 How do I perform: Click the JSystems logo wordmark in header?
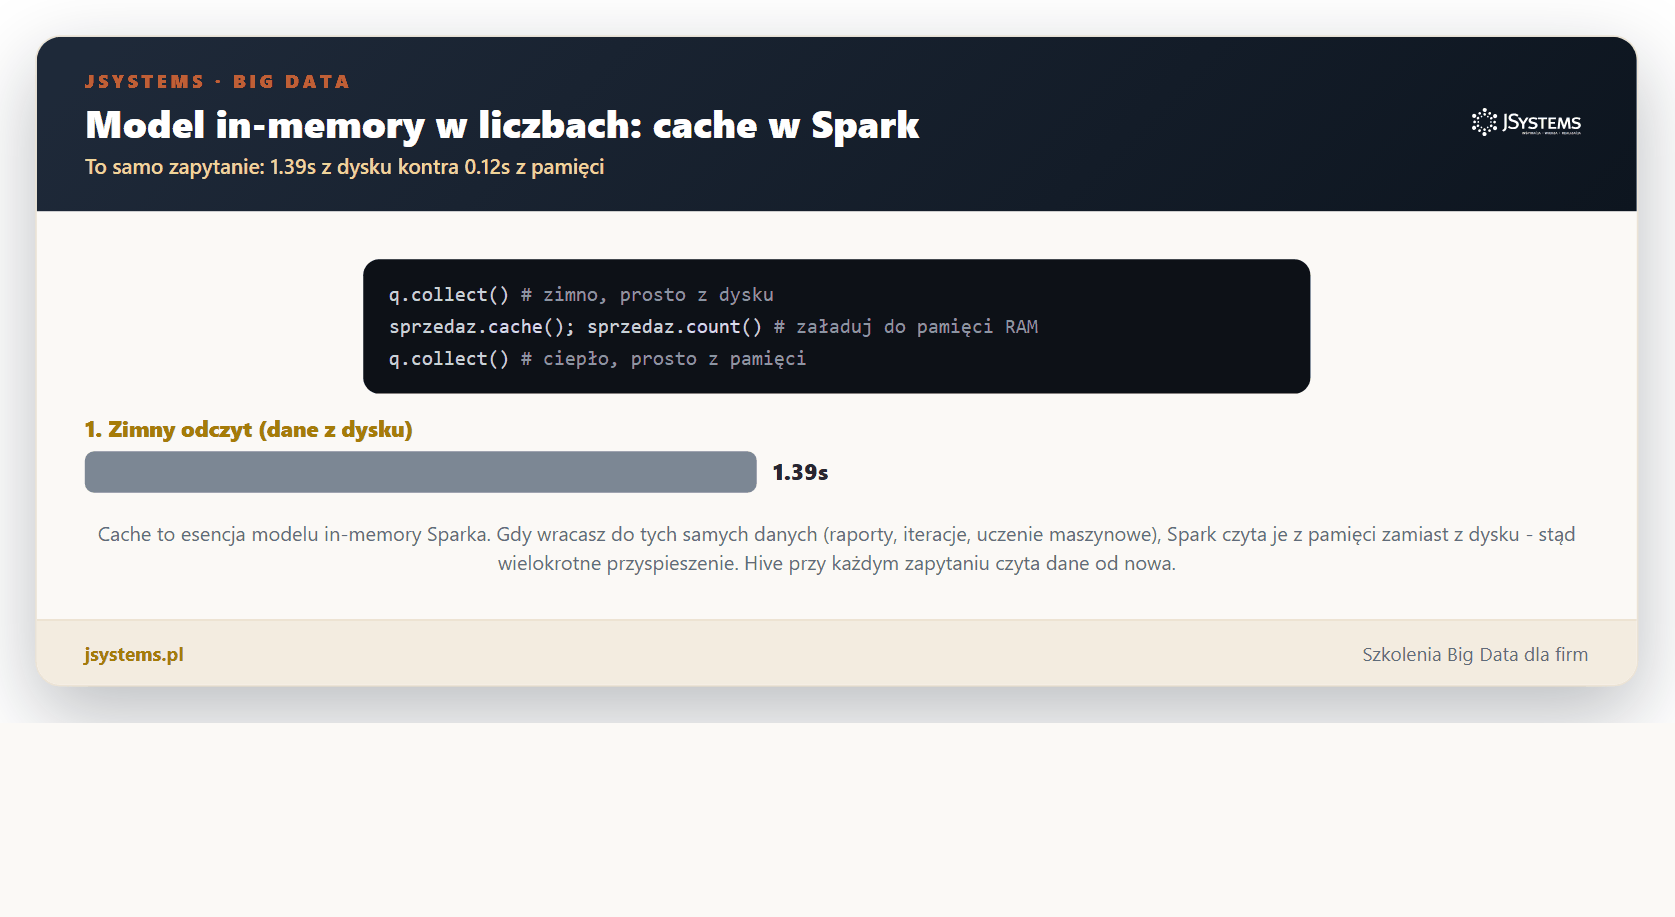(x=1541, y=123)
